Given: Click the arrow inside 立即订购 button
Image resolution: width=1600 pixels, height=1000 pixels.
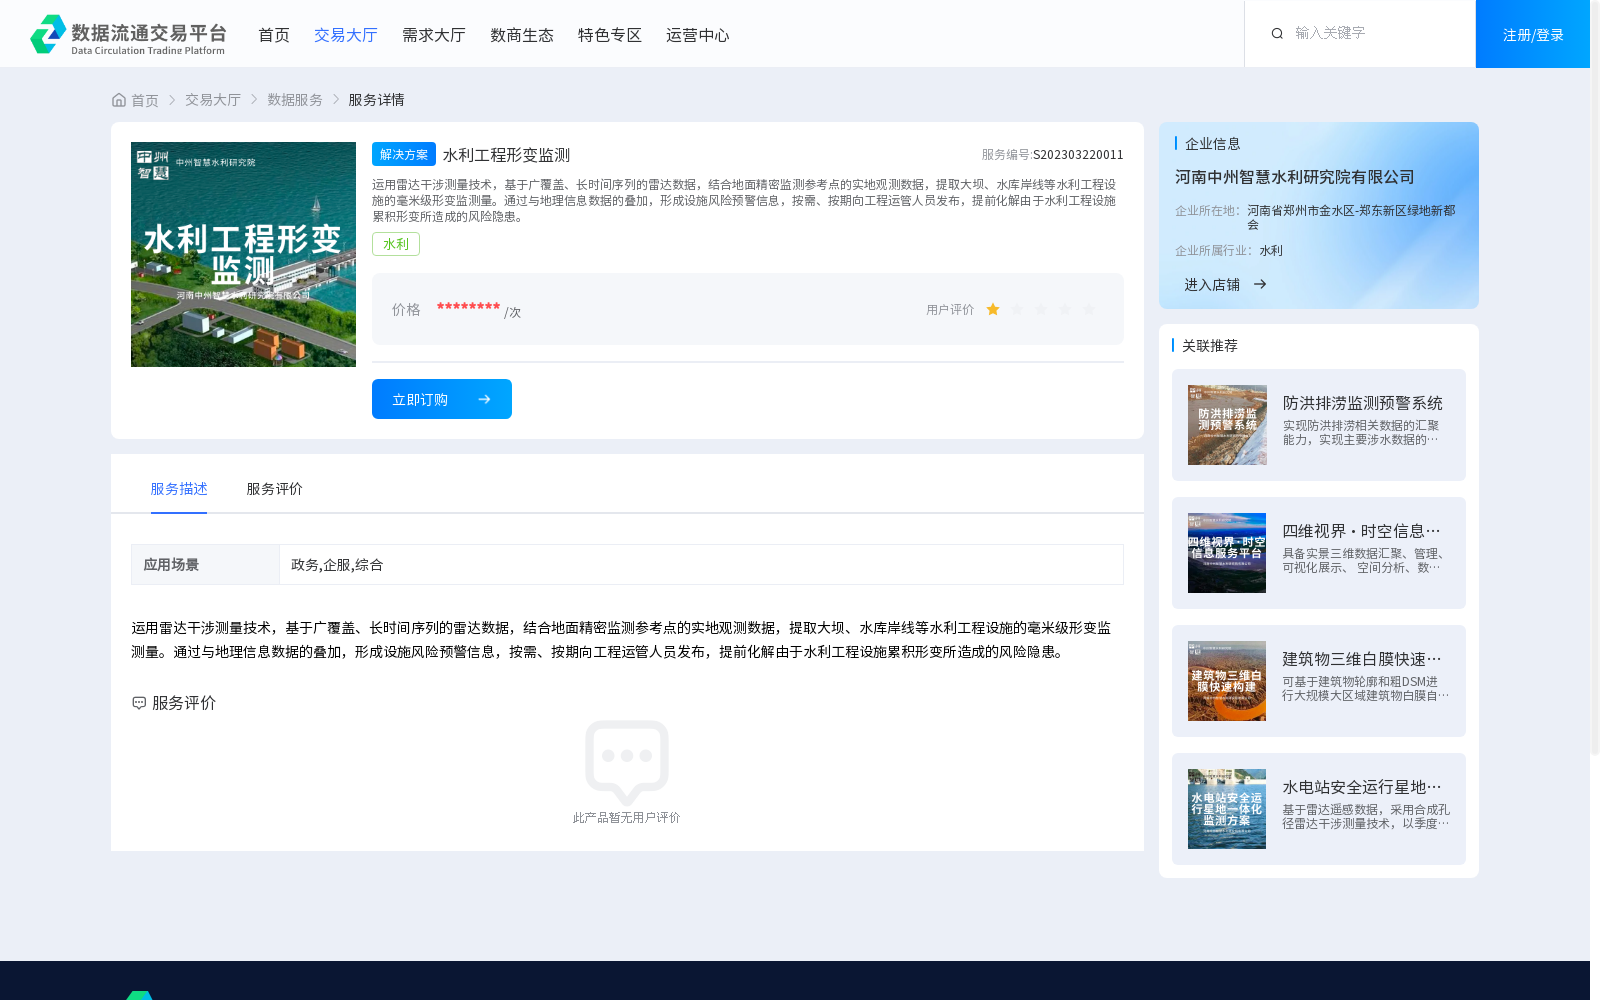Looking at the screenshot, I should [x=484, y=399].
